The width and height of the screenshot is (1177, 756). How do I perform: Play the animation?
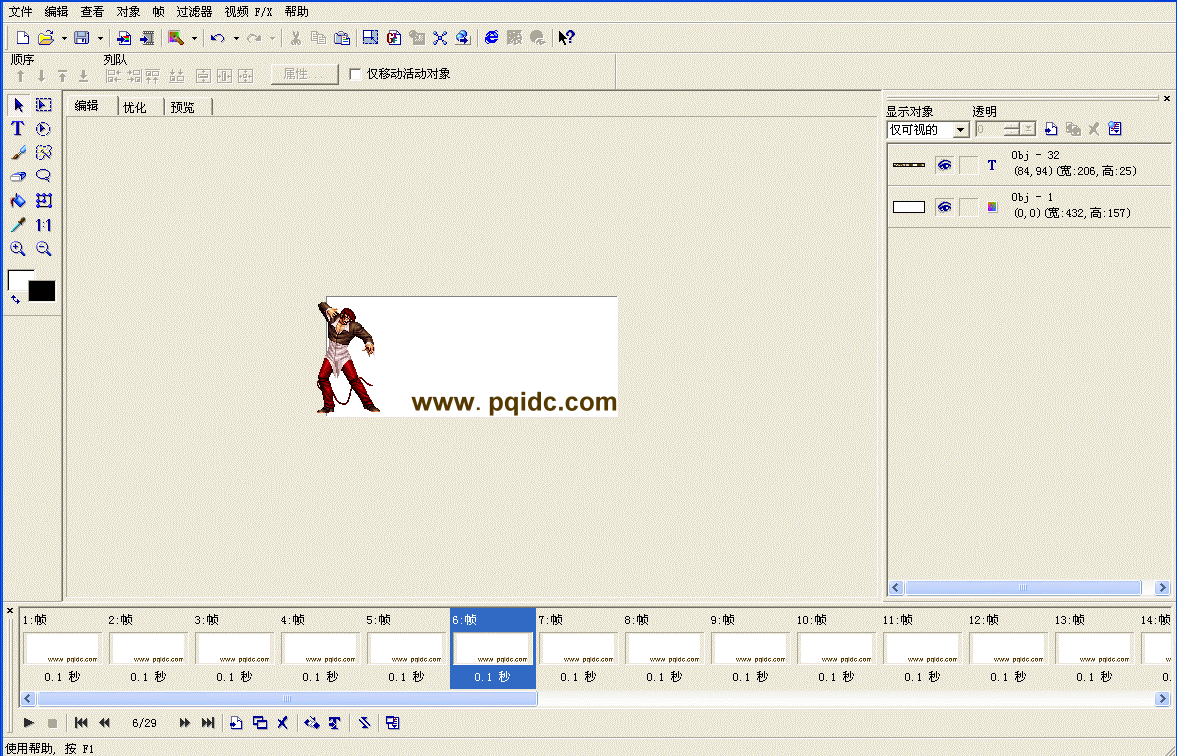click(29, 723)
